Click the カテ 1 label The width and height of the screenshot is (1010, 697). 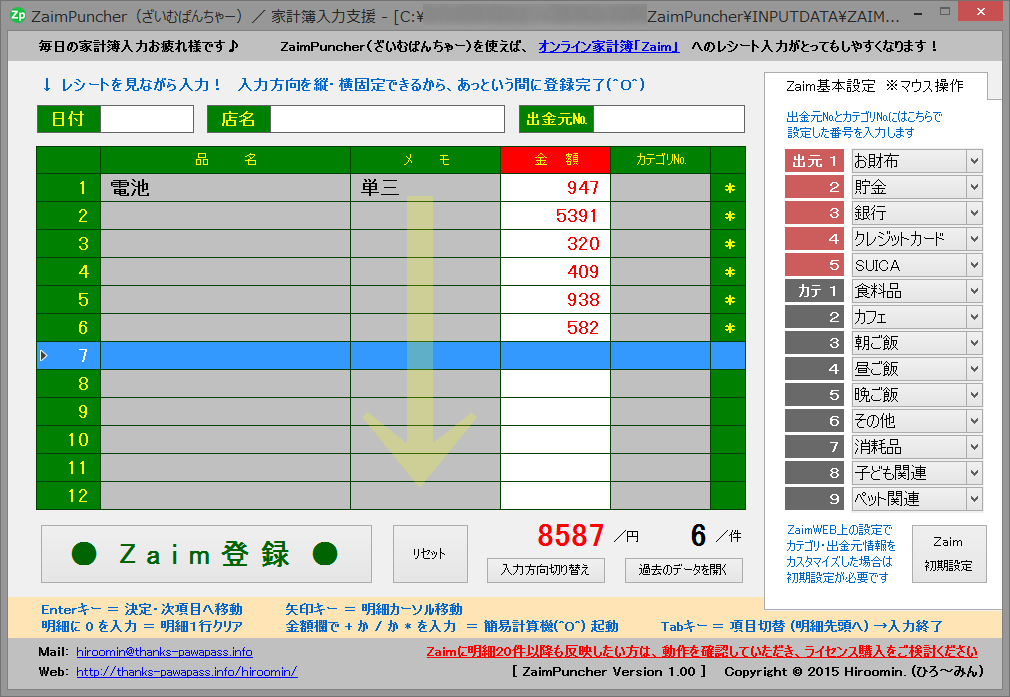coord(814,291)
